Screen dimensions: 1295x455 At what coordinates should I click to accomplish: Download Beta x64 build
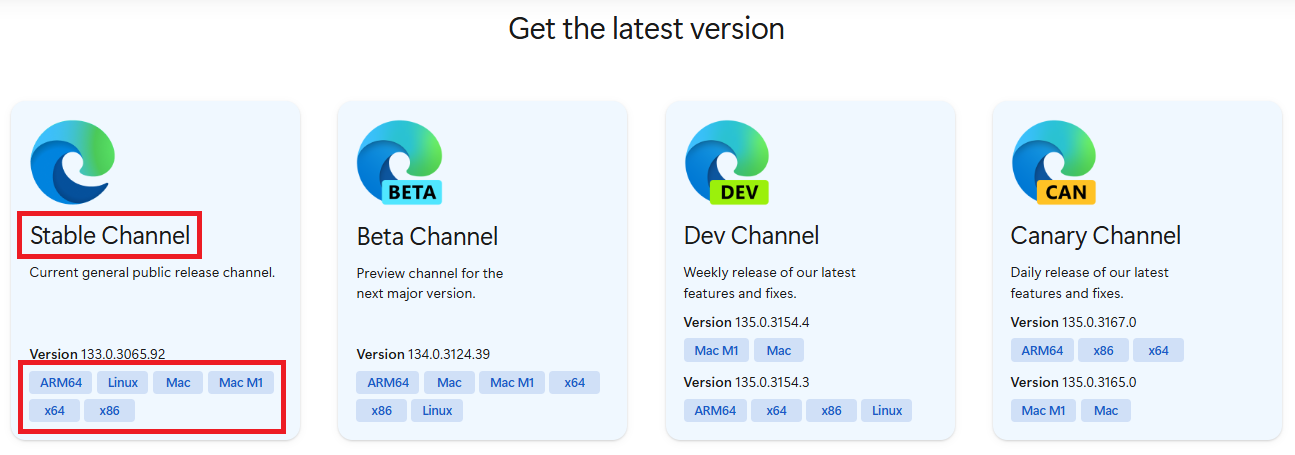point(574,382)
